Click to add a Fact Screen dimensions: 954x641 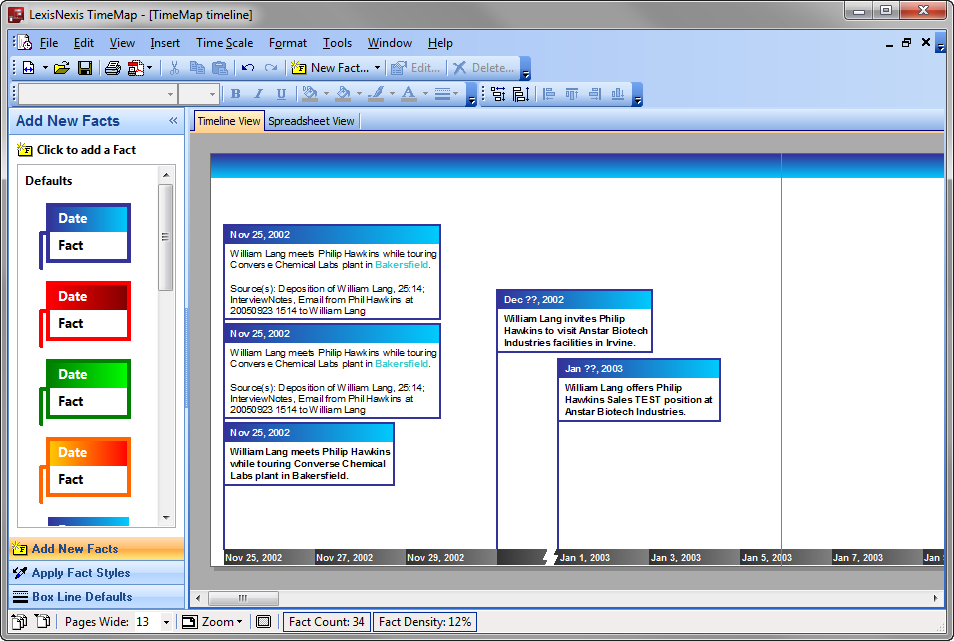(77, 150)
